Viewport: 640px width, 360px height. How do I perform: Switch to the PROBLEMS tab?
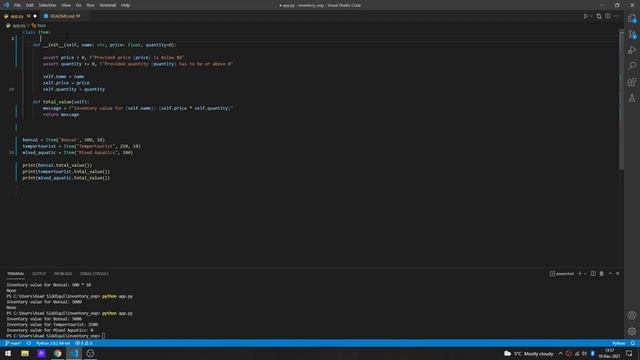(63, 273)
